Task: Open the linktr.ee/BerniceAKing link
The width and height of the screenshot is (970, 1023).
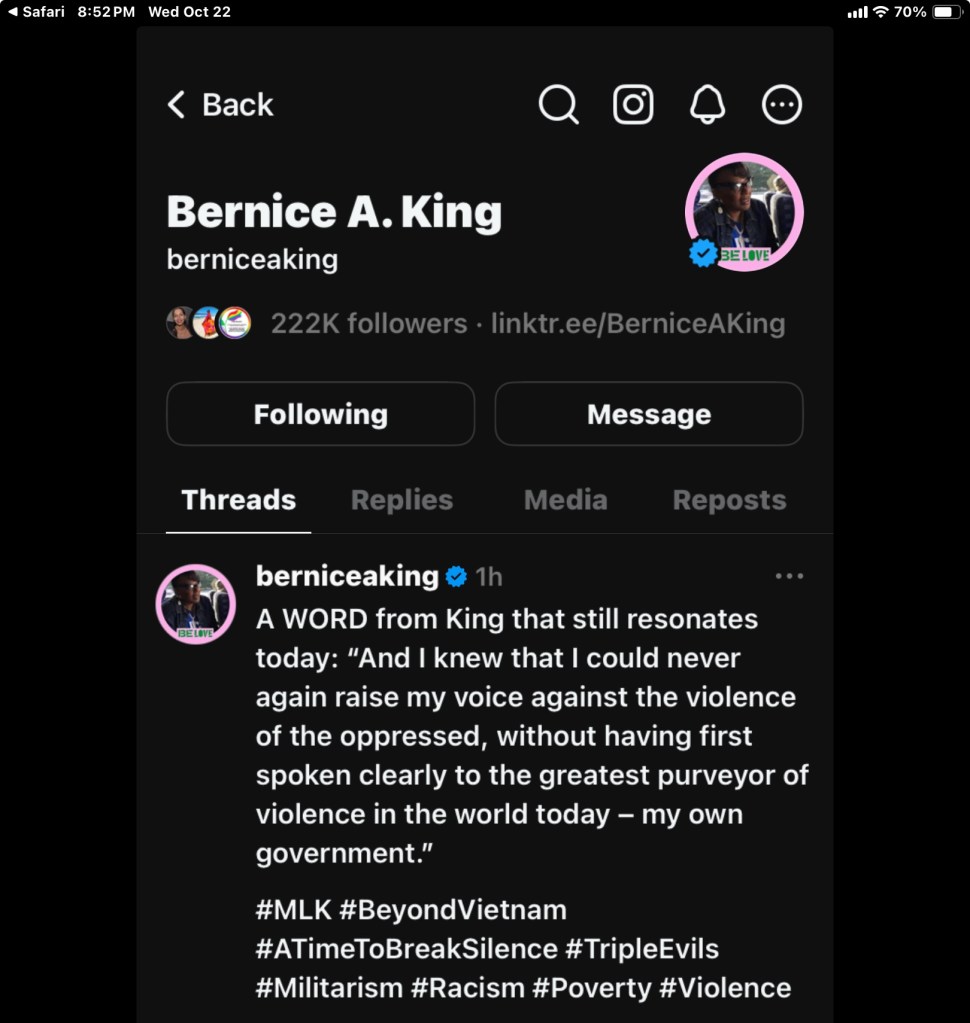Action: click(638, 324)
